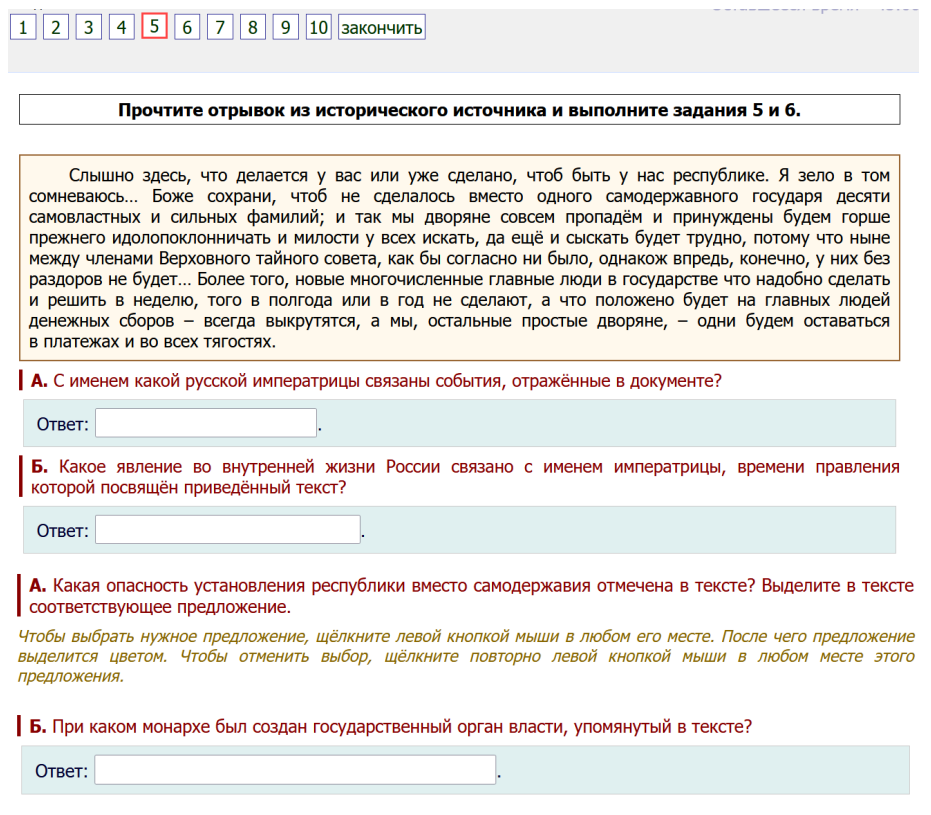
Task: Navigate to question 6
Action: tap(187, 27)
